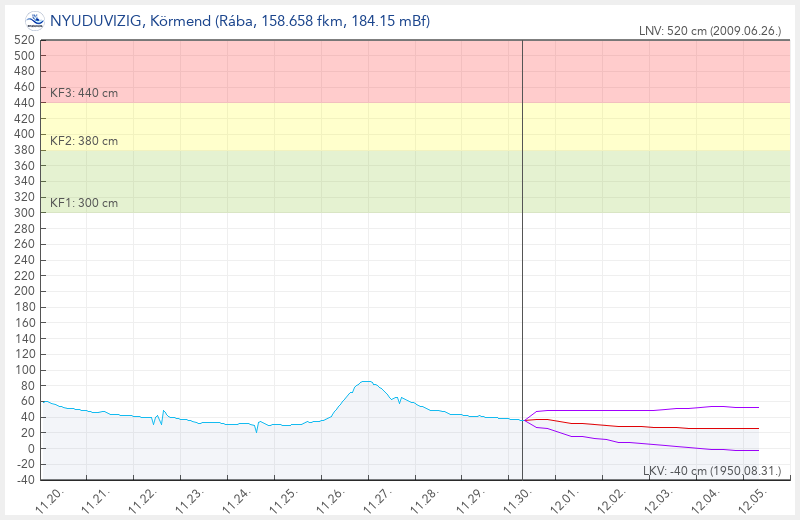800x520 pixels.
Task: Click the peak of the blue water level curve
Action: (x=367, y=381)
